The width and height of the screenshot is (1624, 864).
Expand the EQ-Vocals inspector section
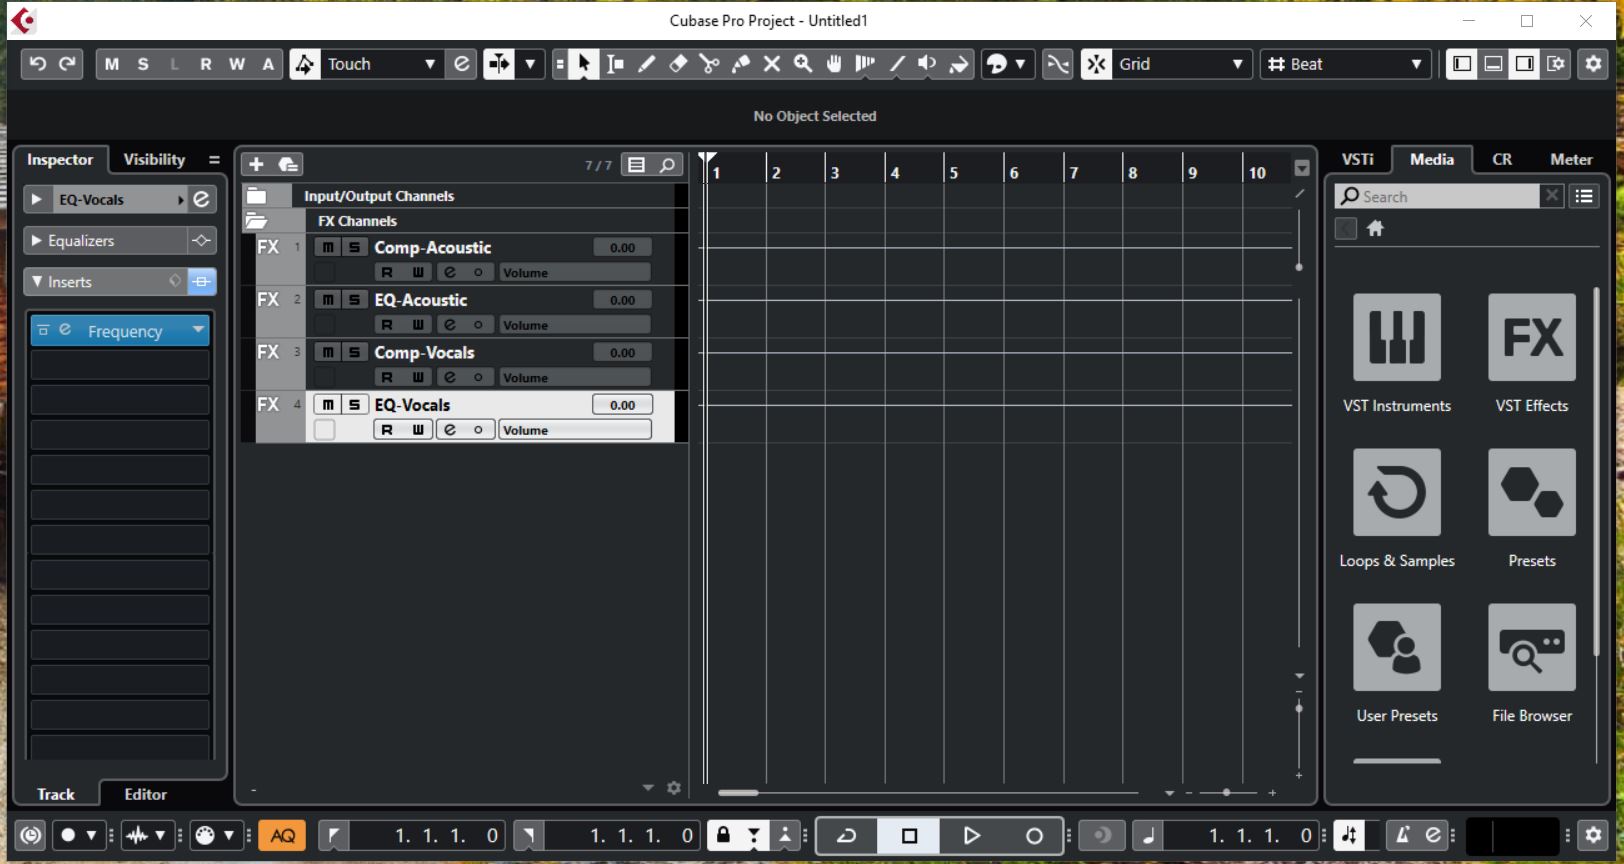(x=37, y=200)
